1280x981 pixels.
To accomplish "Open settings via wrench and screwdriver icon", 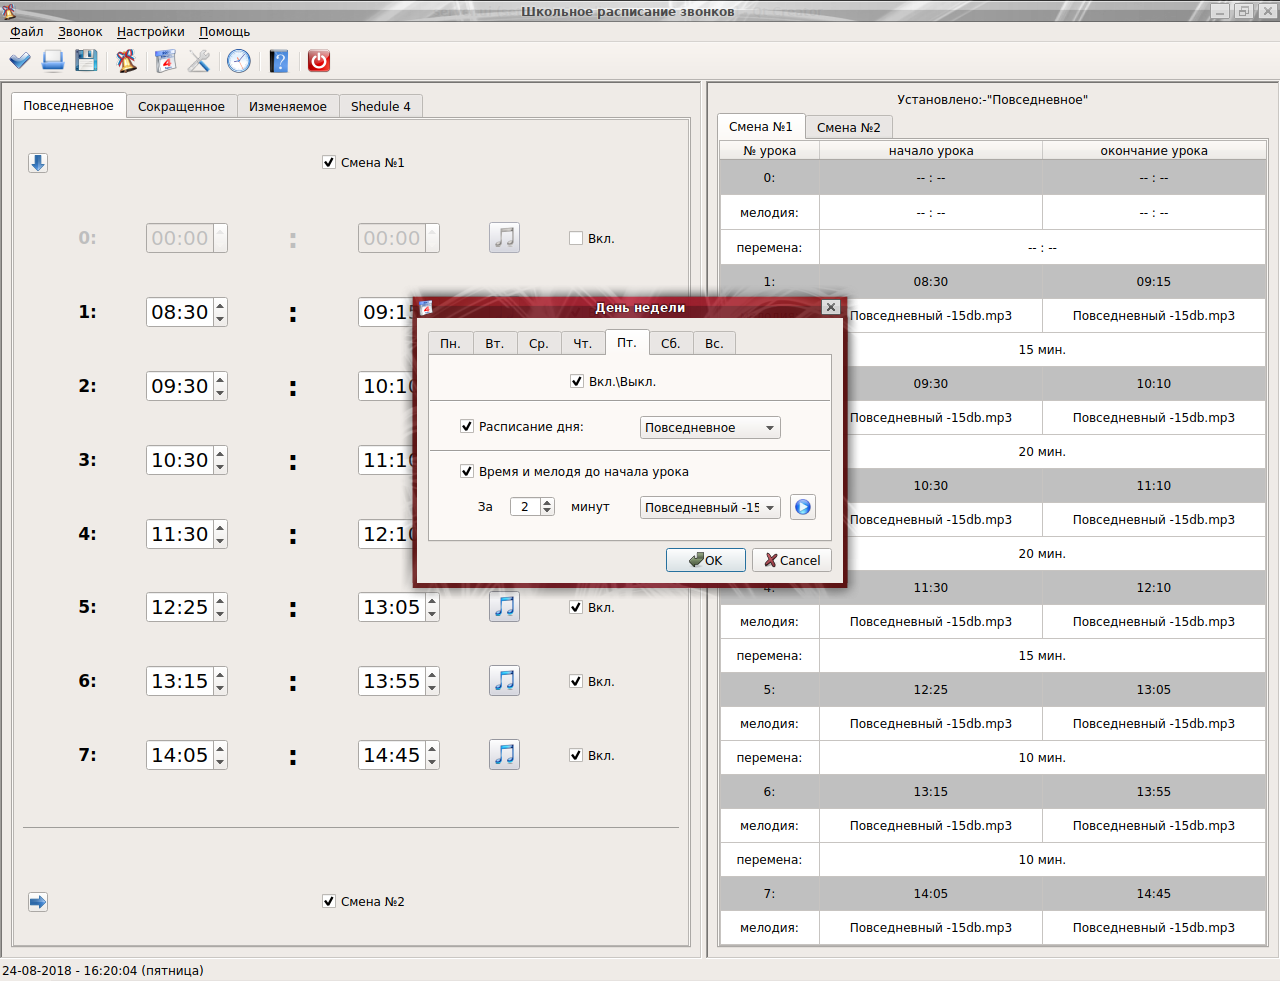I will (x=199, y=61).
